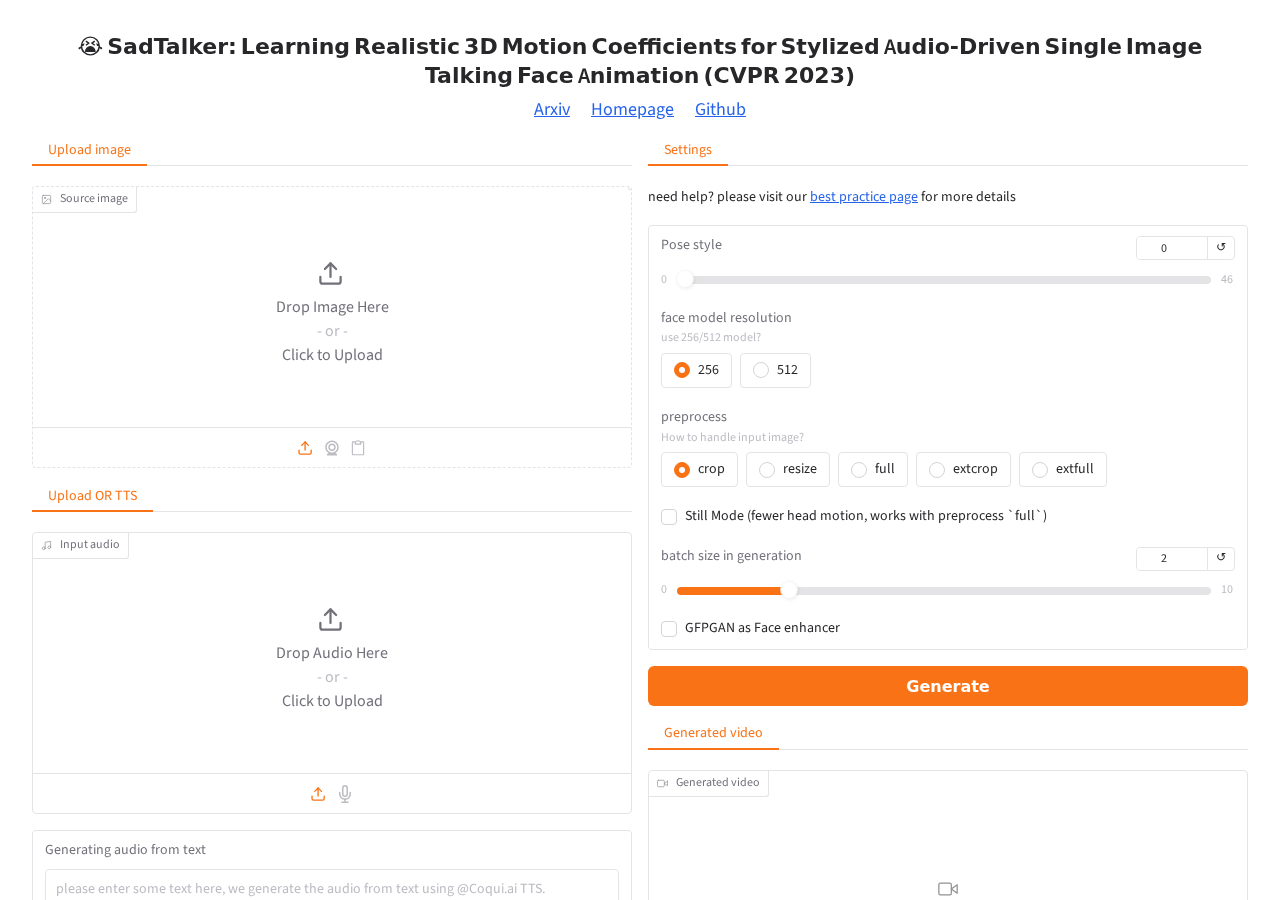The width and height of the screenshot is (1280, 900).
Task: Click the batch size slider handle
Action: pyautogui.click(x=789, y=590)
